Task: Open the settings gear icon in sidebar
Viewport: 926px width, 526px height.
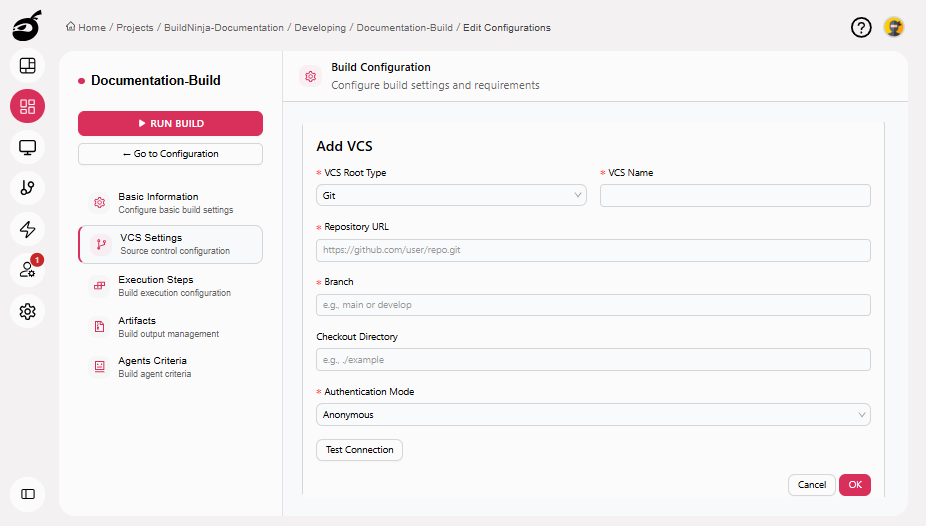Action: [28, 311]
